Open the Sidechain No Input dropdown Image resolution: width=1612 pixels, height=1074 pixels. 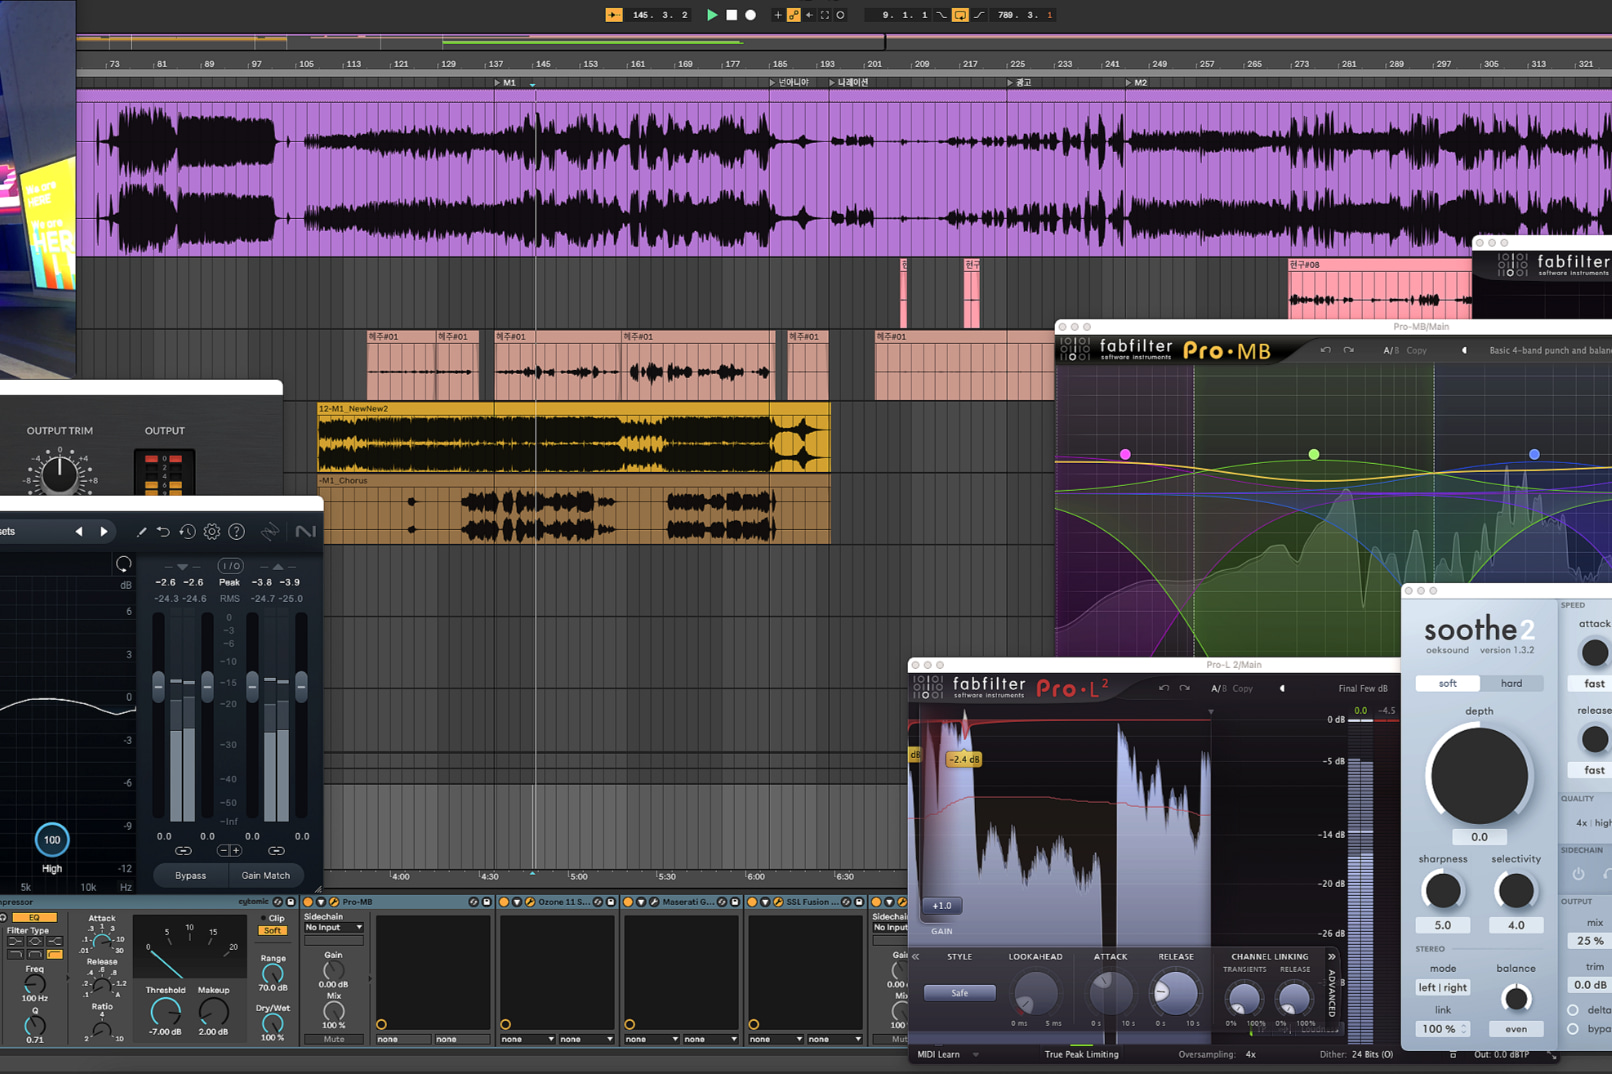pos(334,927)
